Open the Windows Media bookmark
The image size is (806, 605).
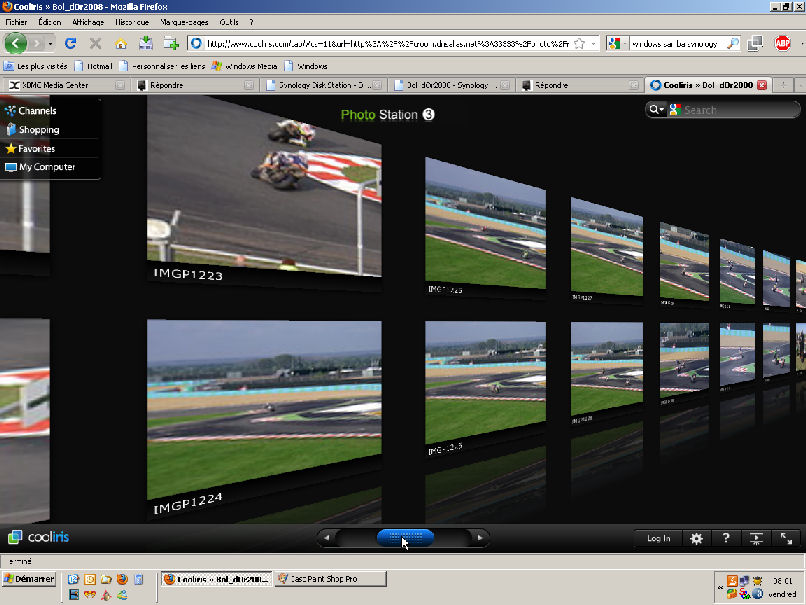point(245,66)
